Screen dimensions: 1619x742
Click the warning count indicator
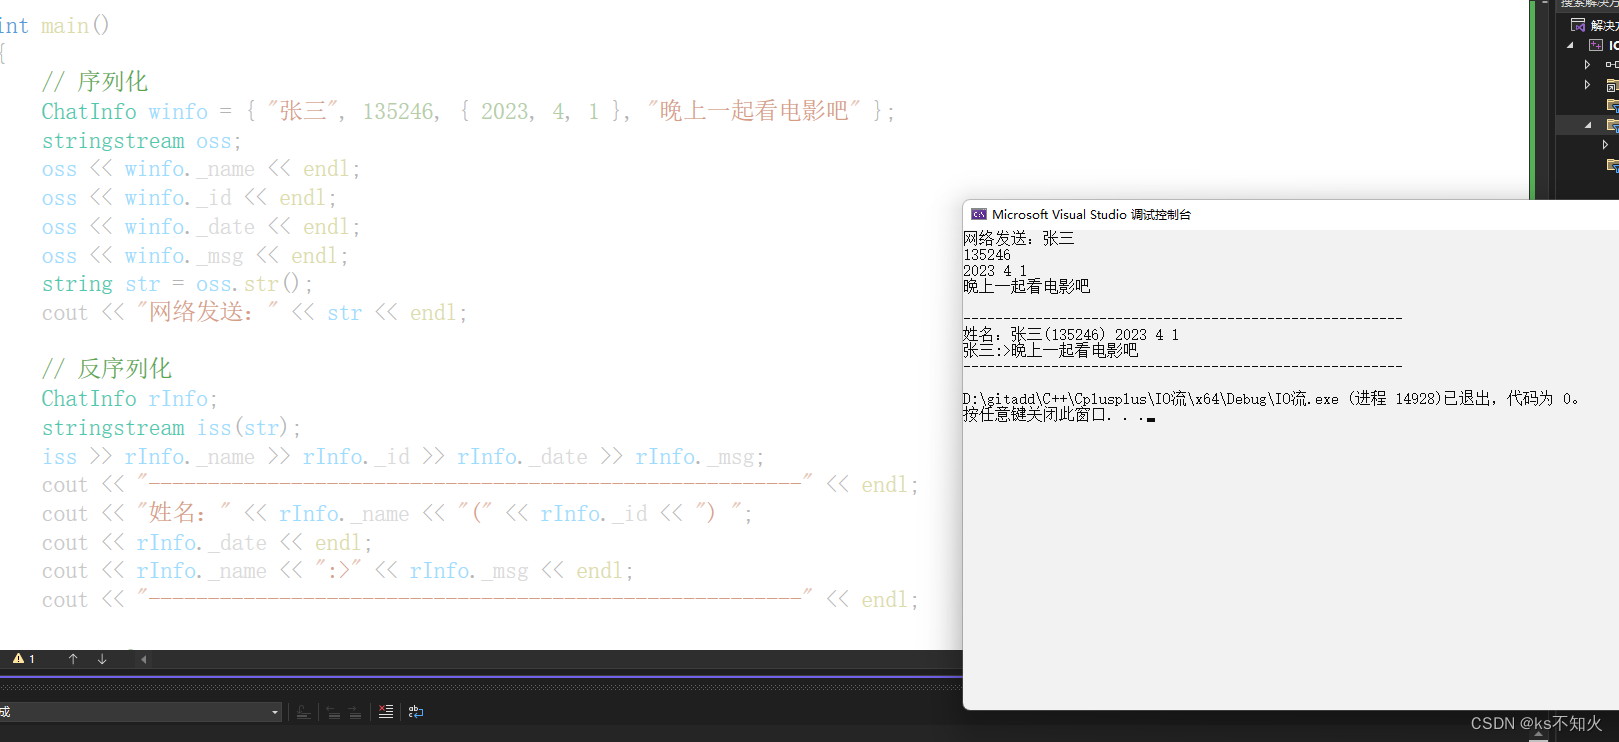click(x=24, y=659)
